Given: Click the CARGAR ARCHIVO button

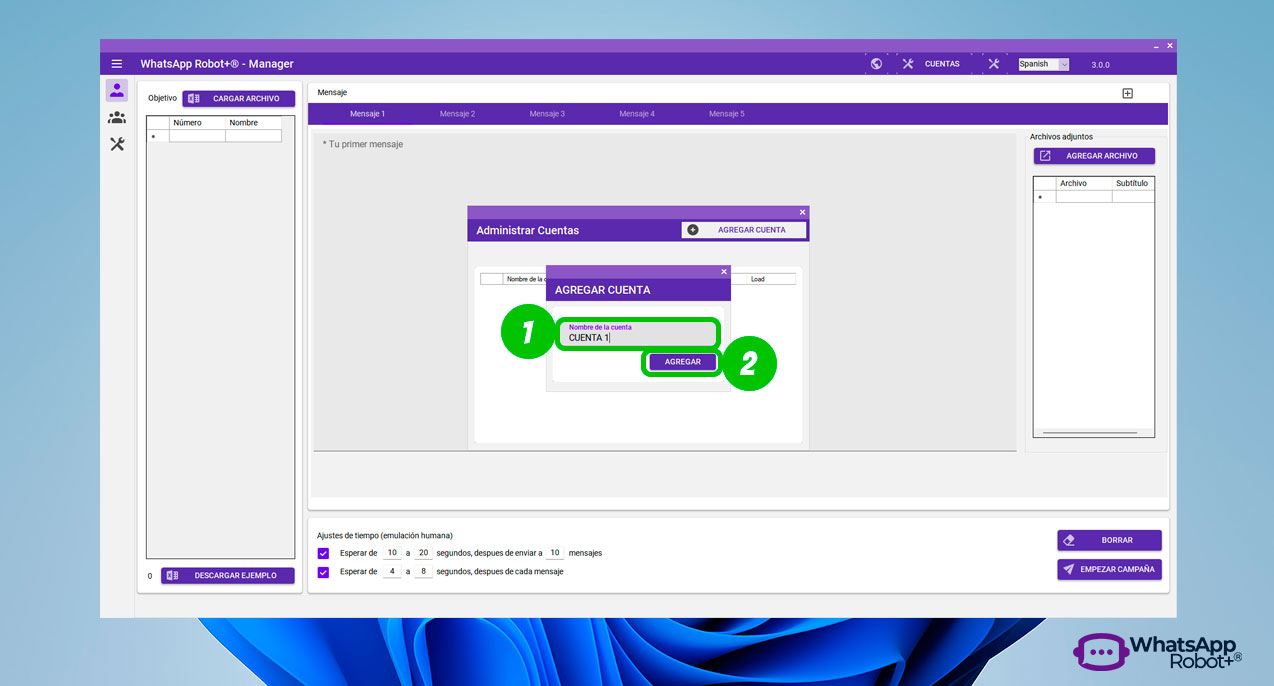Looking at the screenshot, I should point(238,99).
